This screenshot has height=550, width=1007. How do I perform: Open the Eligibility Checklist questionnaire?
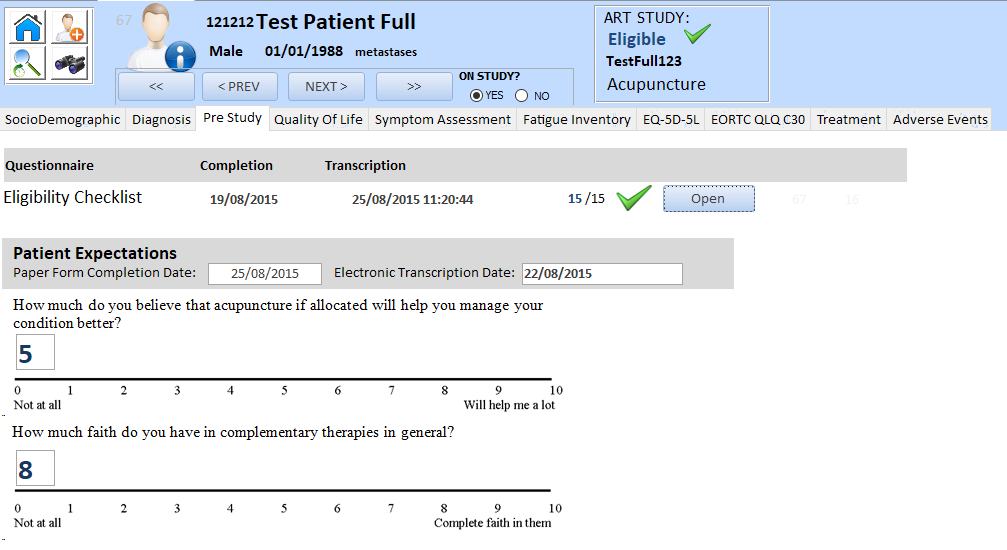coord(708,199)
